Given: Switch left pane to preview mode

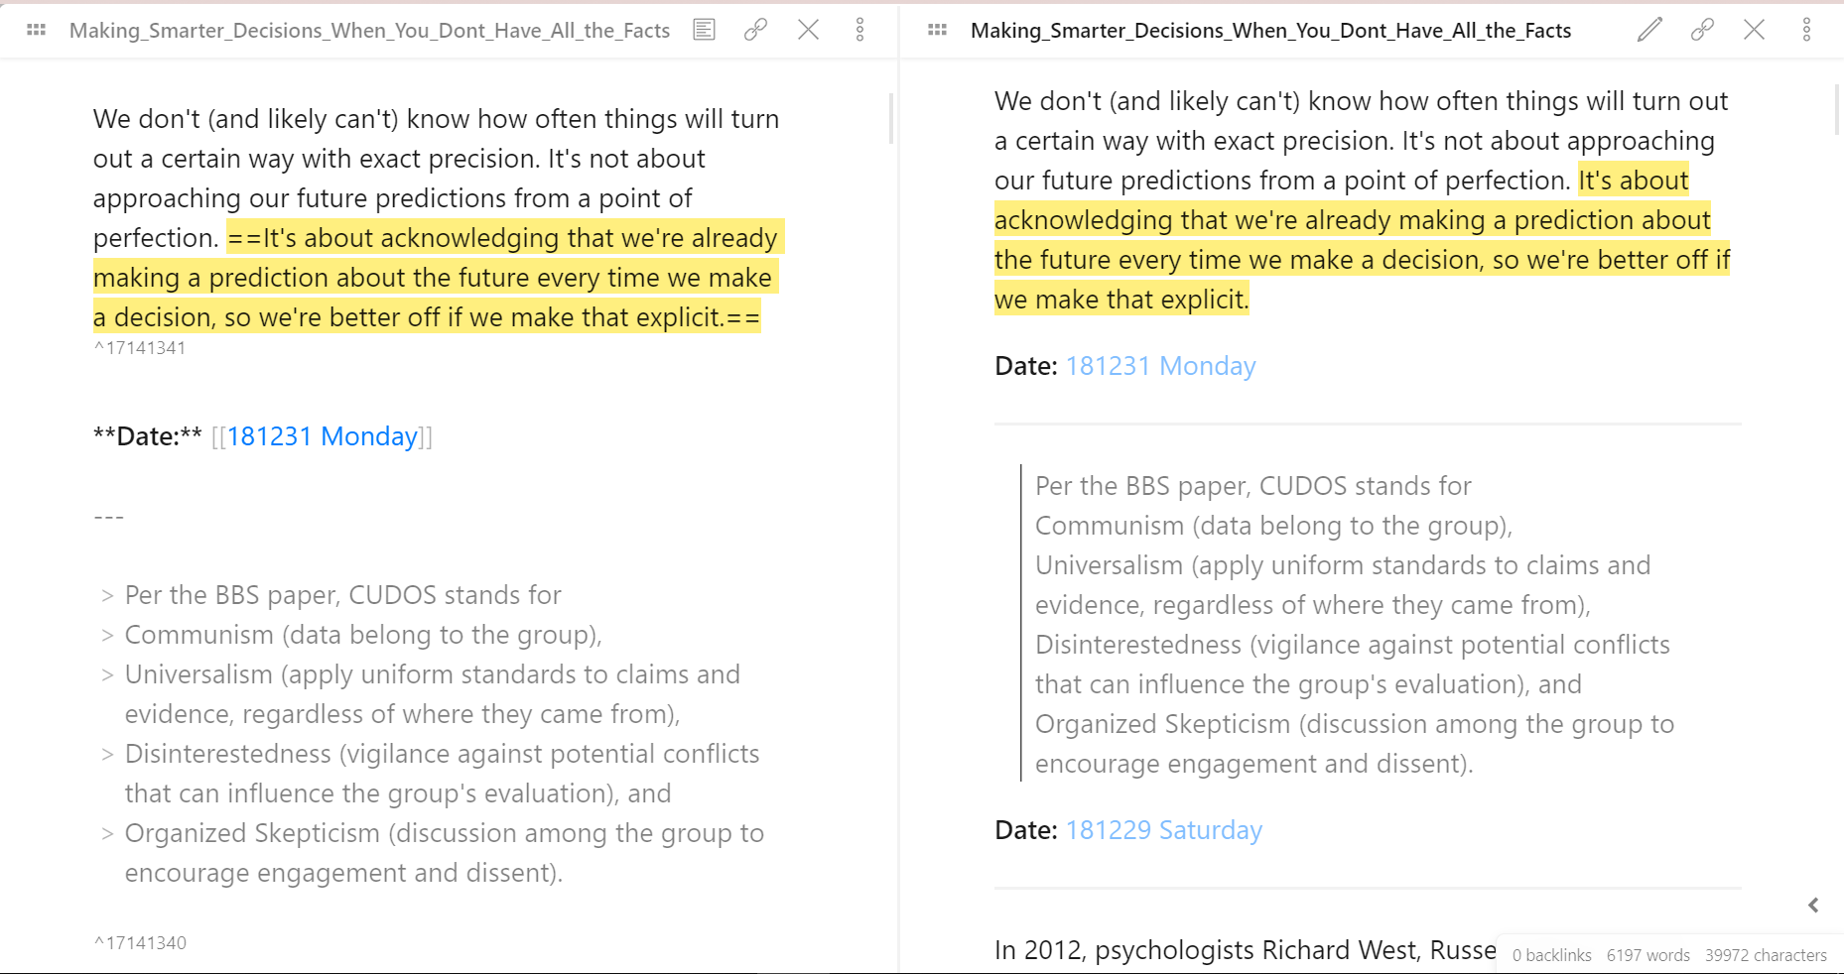Looking at the screenshot, I should 704,30.
